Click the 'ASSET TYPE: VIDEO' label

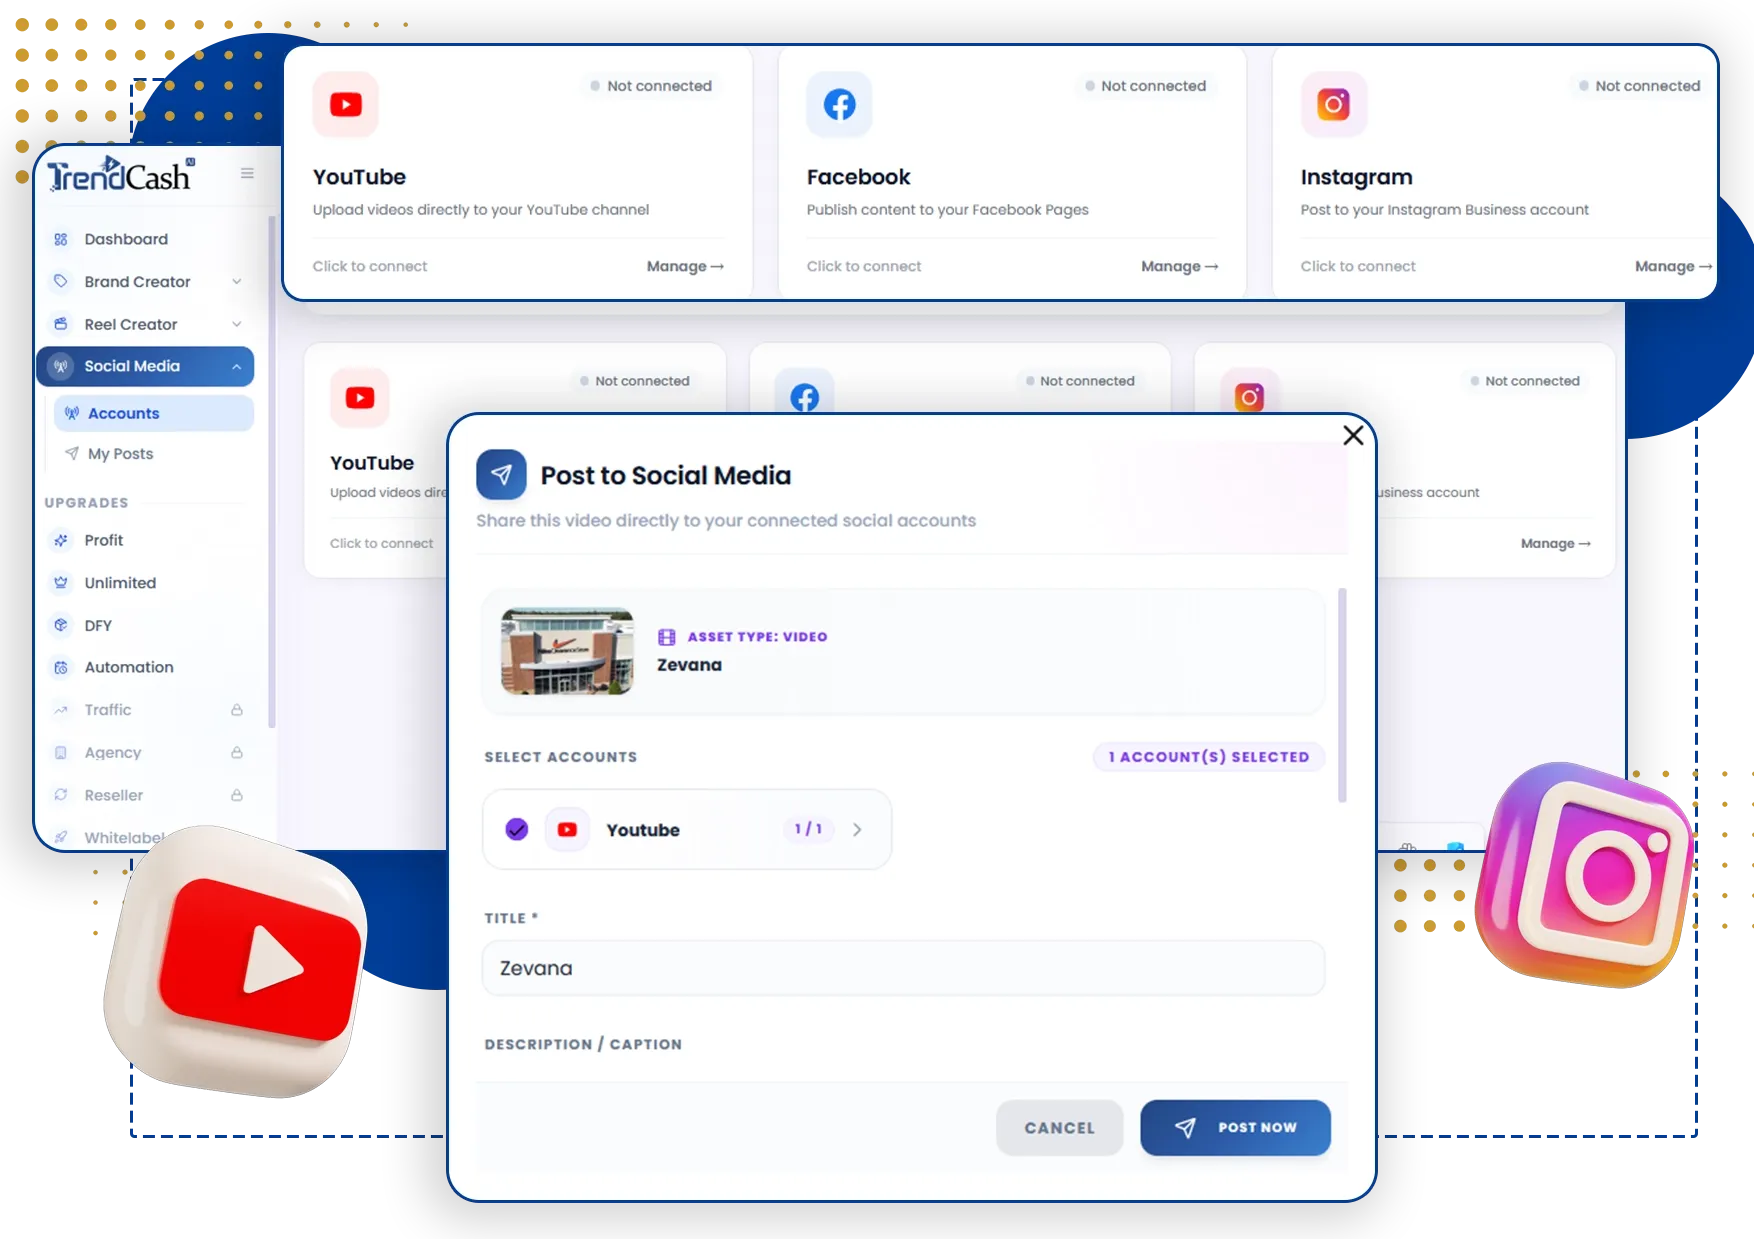tap(757, 637)
